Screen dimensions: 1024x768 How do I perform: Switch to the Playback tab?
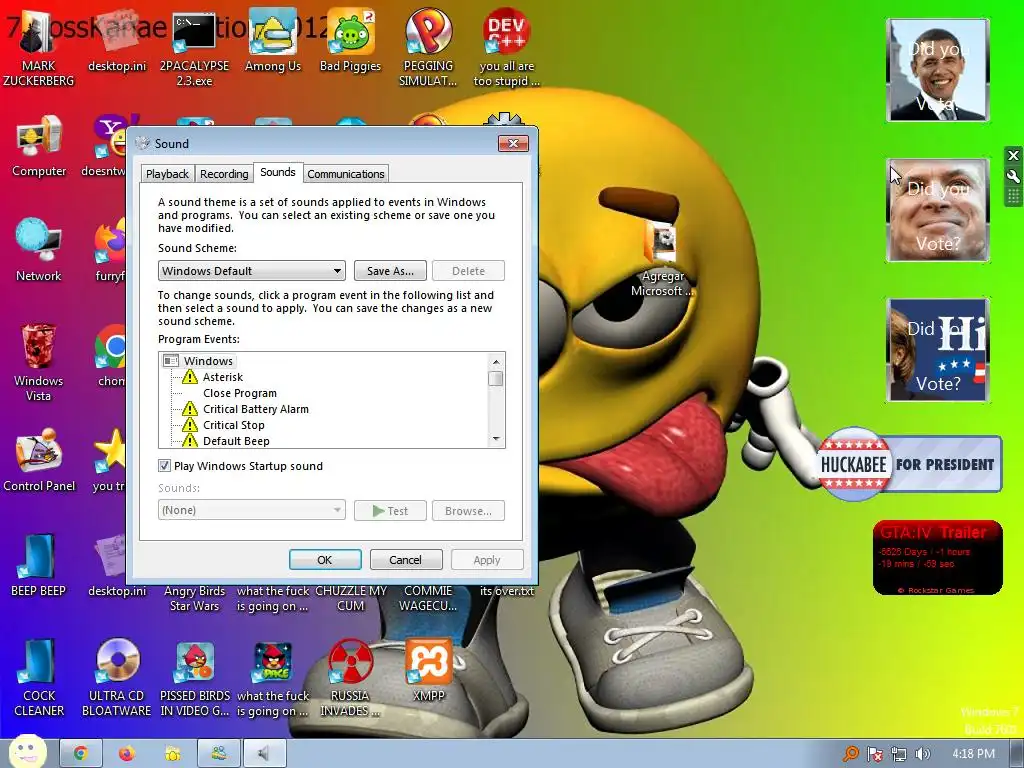click(167, 174)
